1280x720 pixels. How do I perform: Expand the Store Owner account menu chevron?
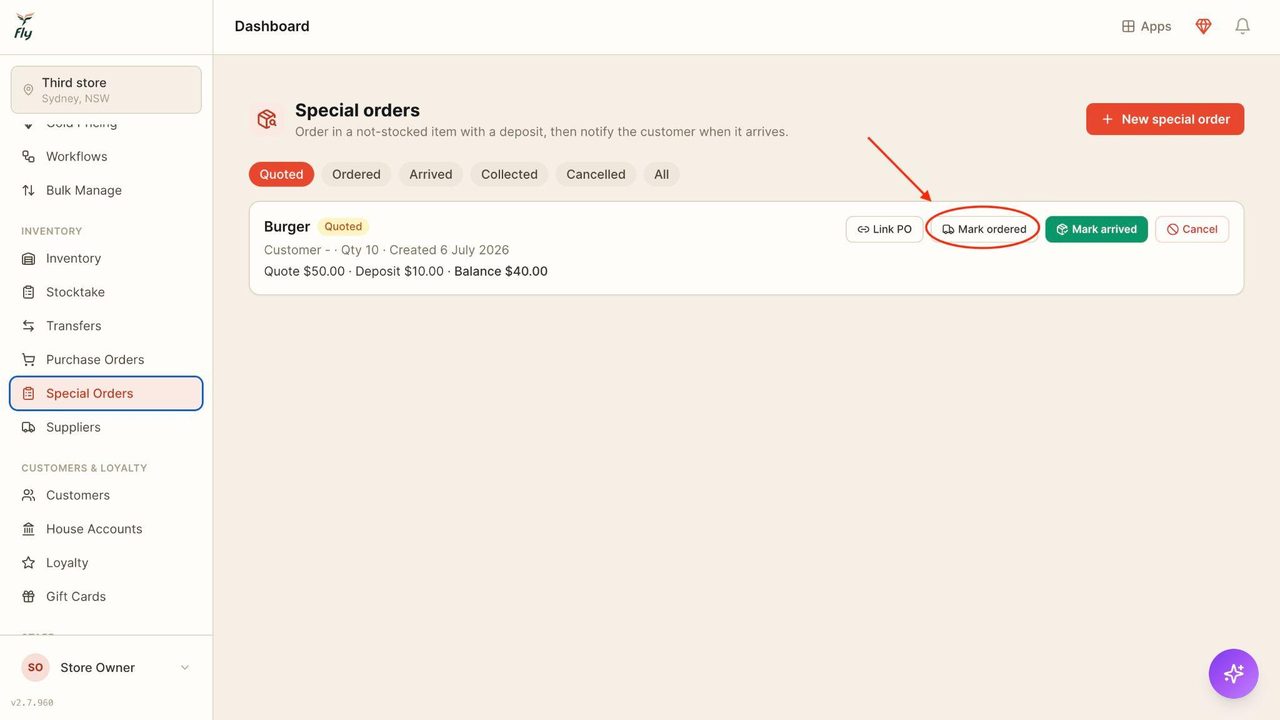pos(185,668)
